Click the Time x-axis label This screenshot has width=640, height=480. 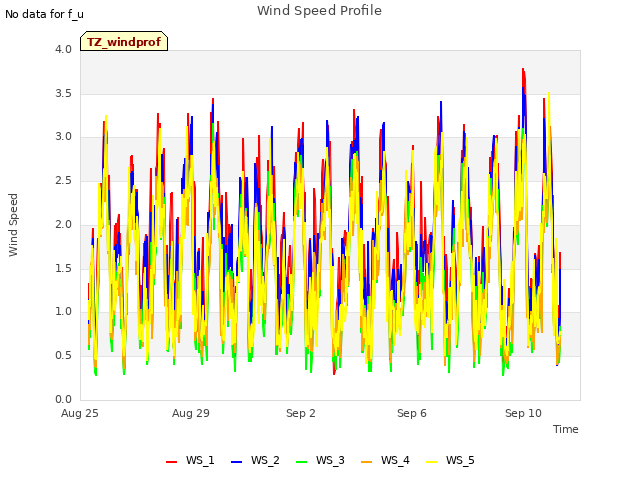(566, 429)
